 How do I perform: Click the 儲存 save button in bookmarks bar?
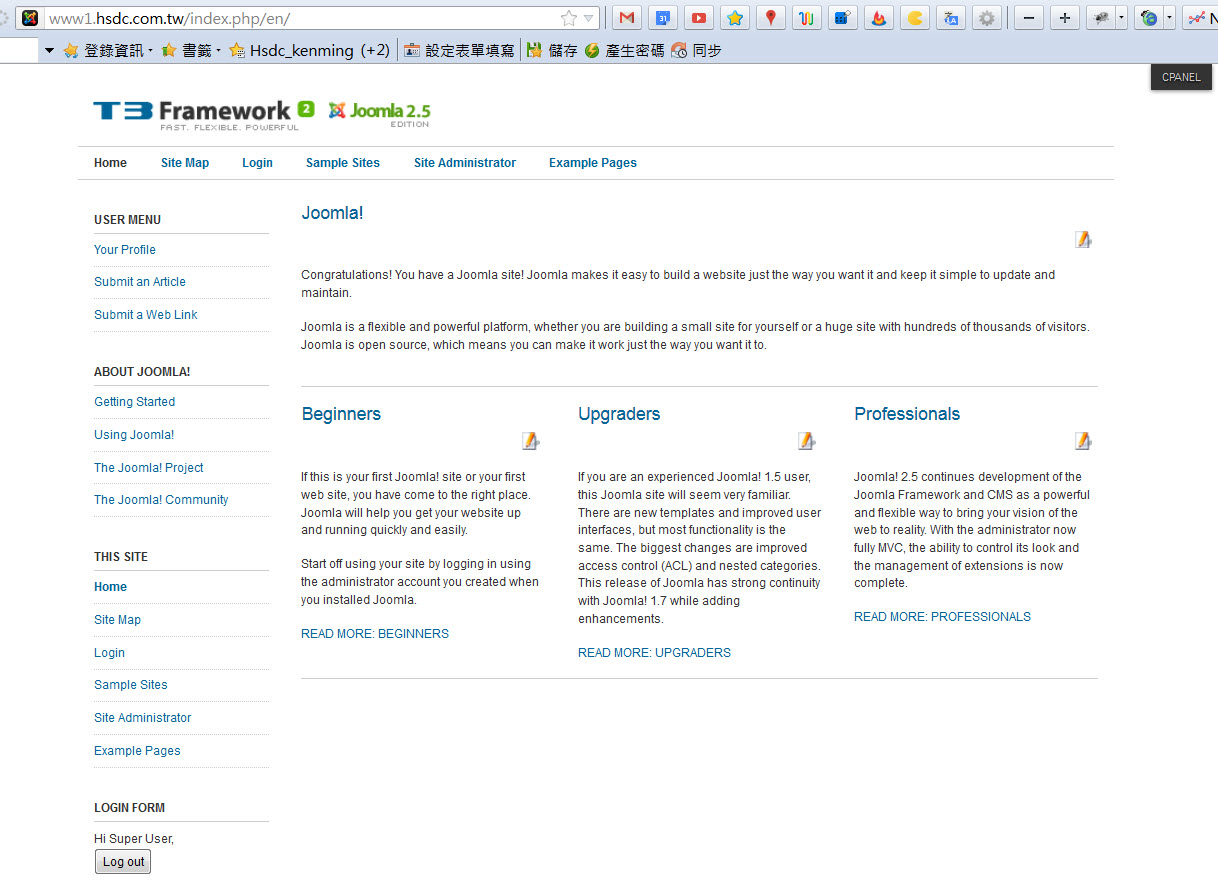tap(553, 50)
